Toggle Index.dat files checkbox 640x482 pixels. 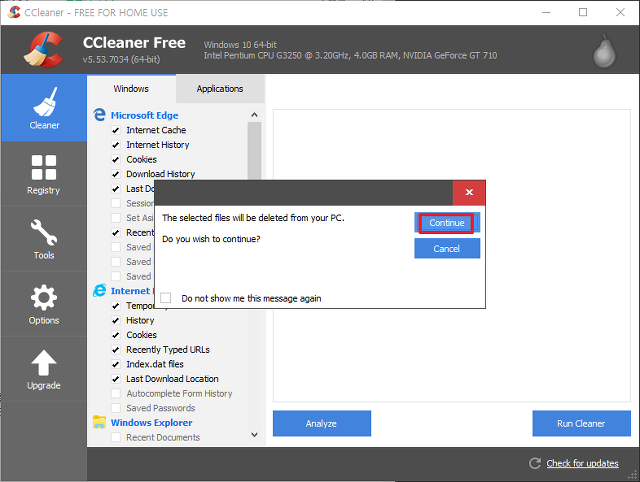click(116, 364)
